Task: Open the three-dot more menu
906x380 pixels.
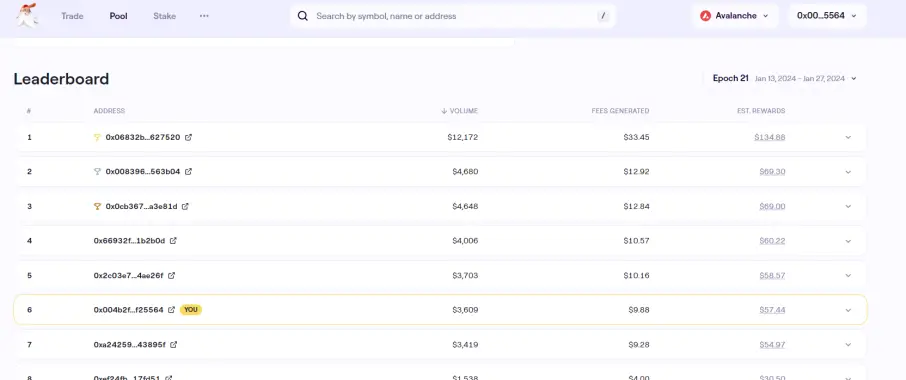Action: pyautogui.click(x=204, y=16)
